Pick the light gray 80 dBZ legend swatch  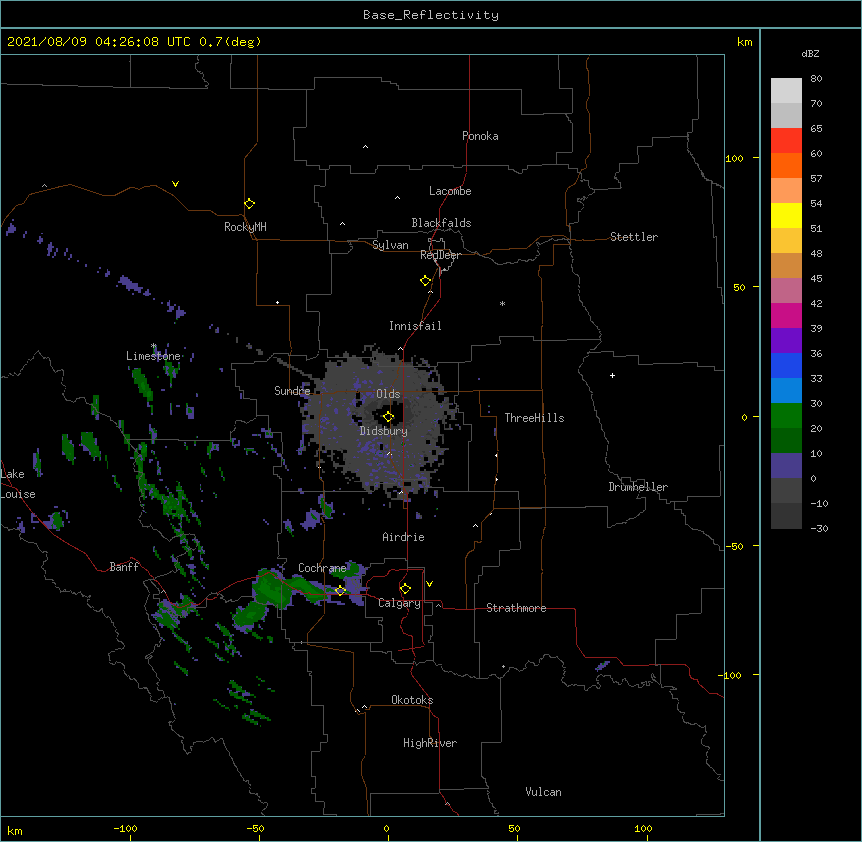tap(786, 91)
